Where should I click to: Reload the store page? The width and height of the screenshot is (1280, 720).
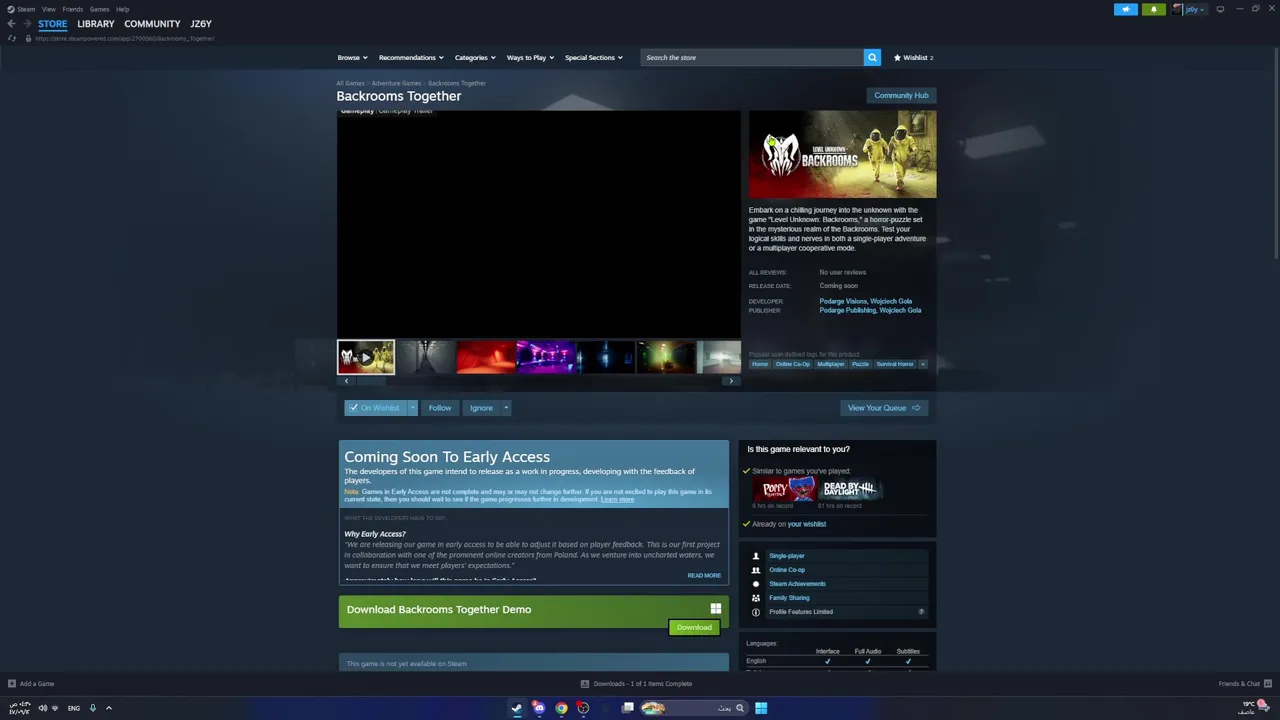(12, 38)
